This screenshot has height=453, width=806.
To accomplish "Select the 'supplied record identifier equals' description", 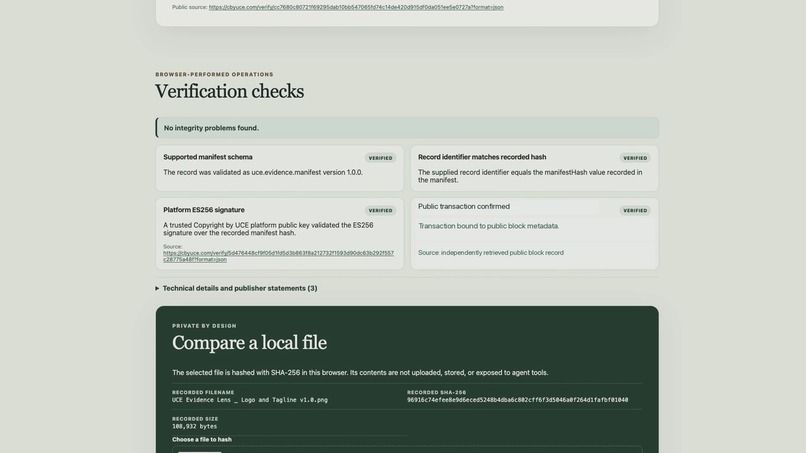I will [x=530, y=176].
